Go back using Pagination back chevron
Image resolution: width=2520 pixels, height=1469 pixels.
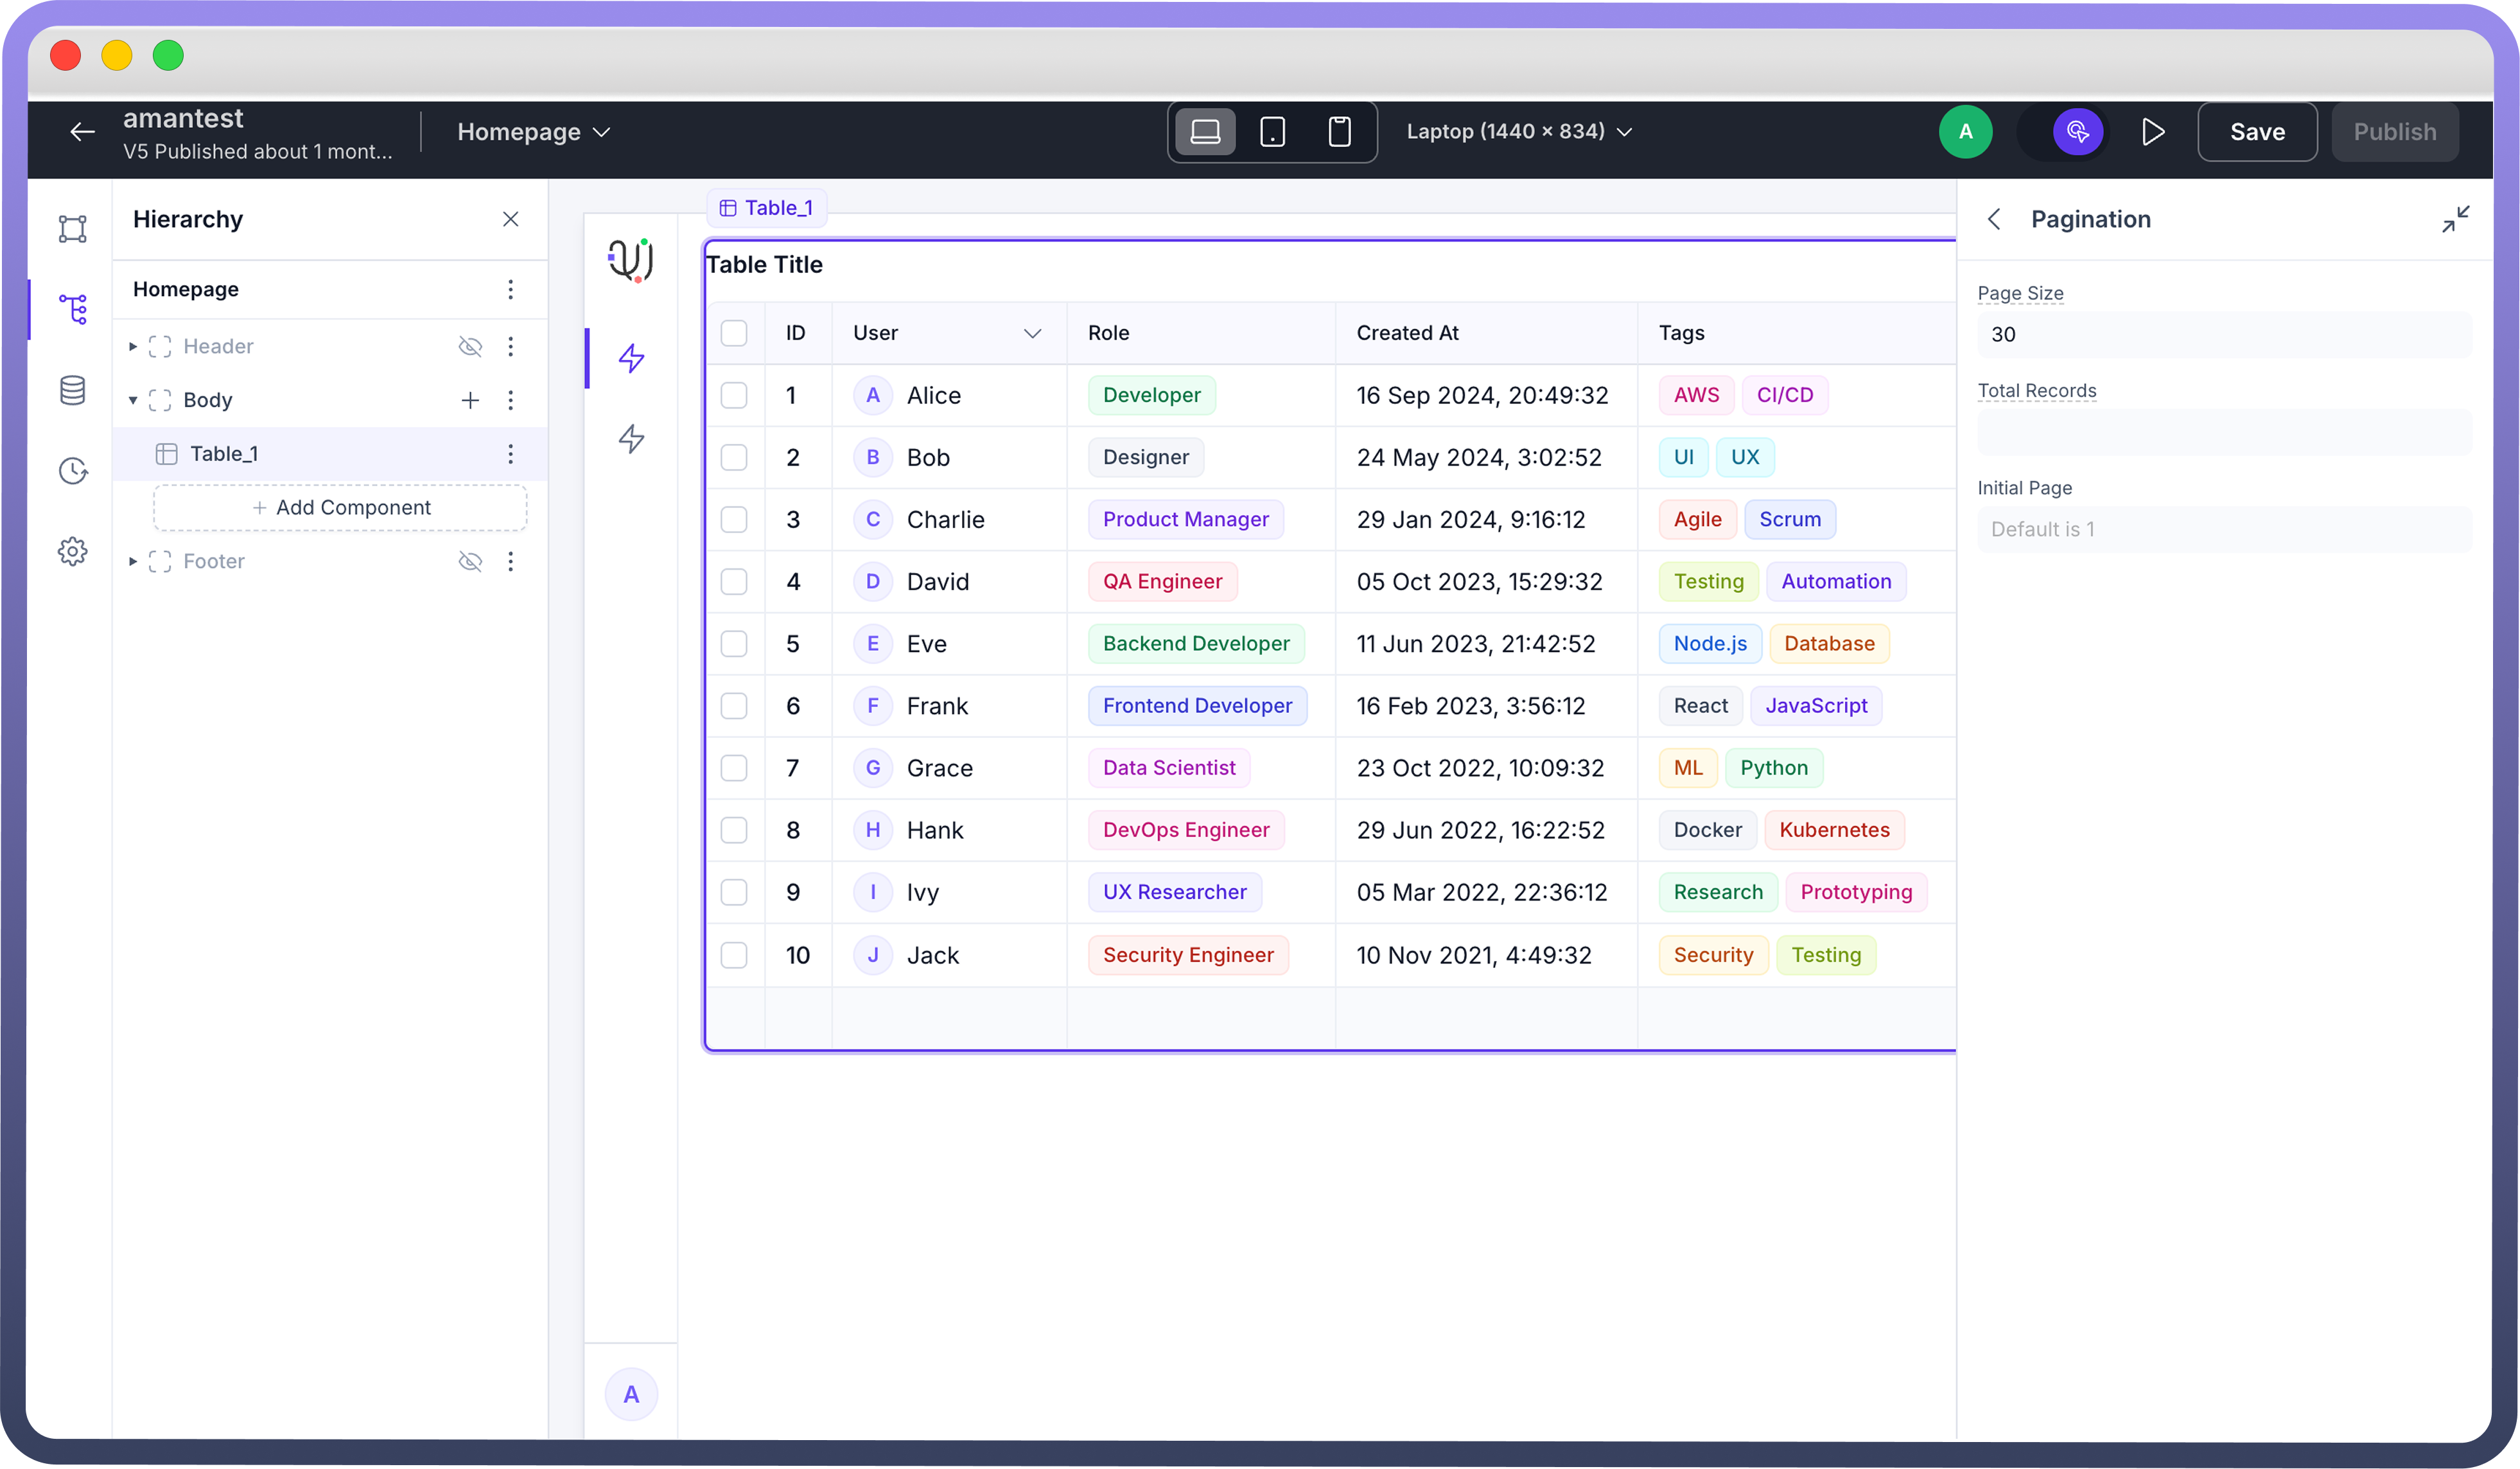pyautogui.click(x=1994, y=219)
